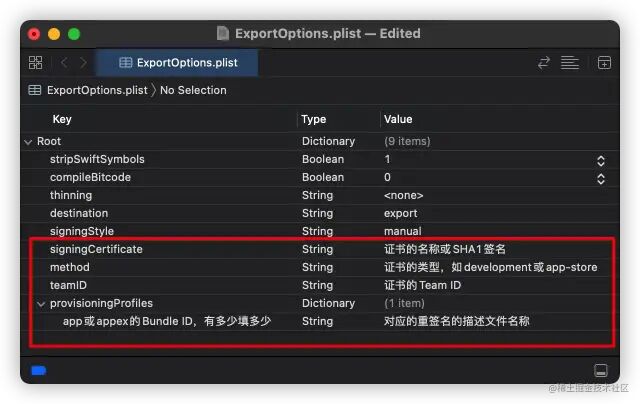This screenshot has height=404, width=640.
Task: Select the 'app 或 appex 的 Bundle ID' key
Action: 167,321
